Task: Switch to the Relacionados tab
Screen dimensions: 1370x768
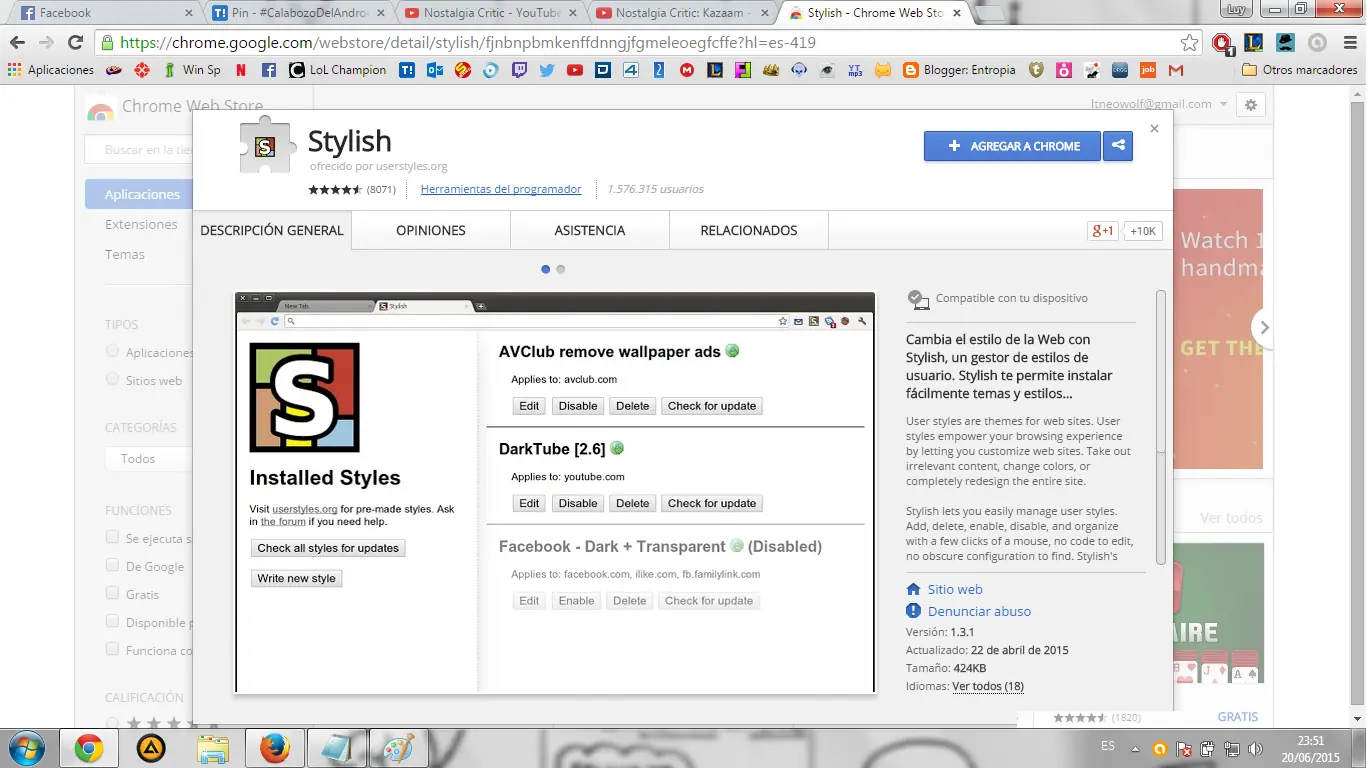Action: point(749,230)
